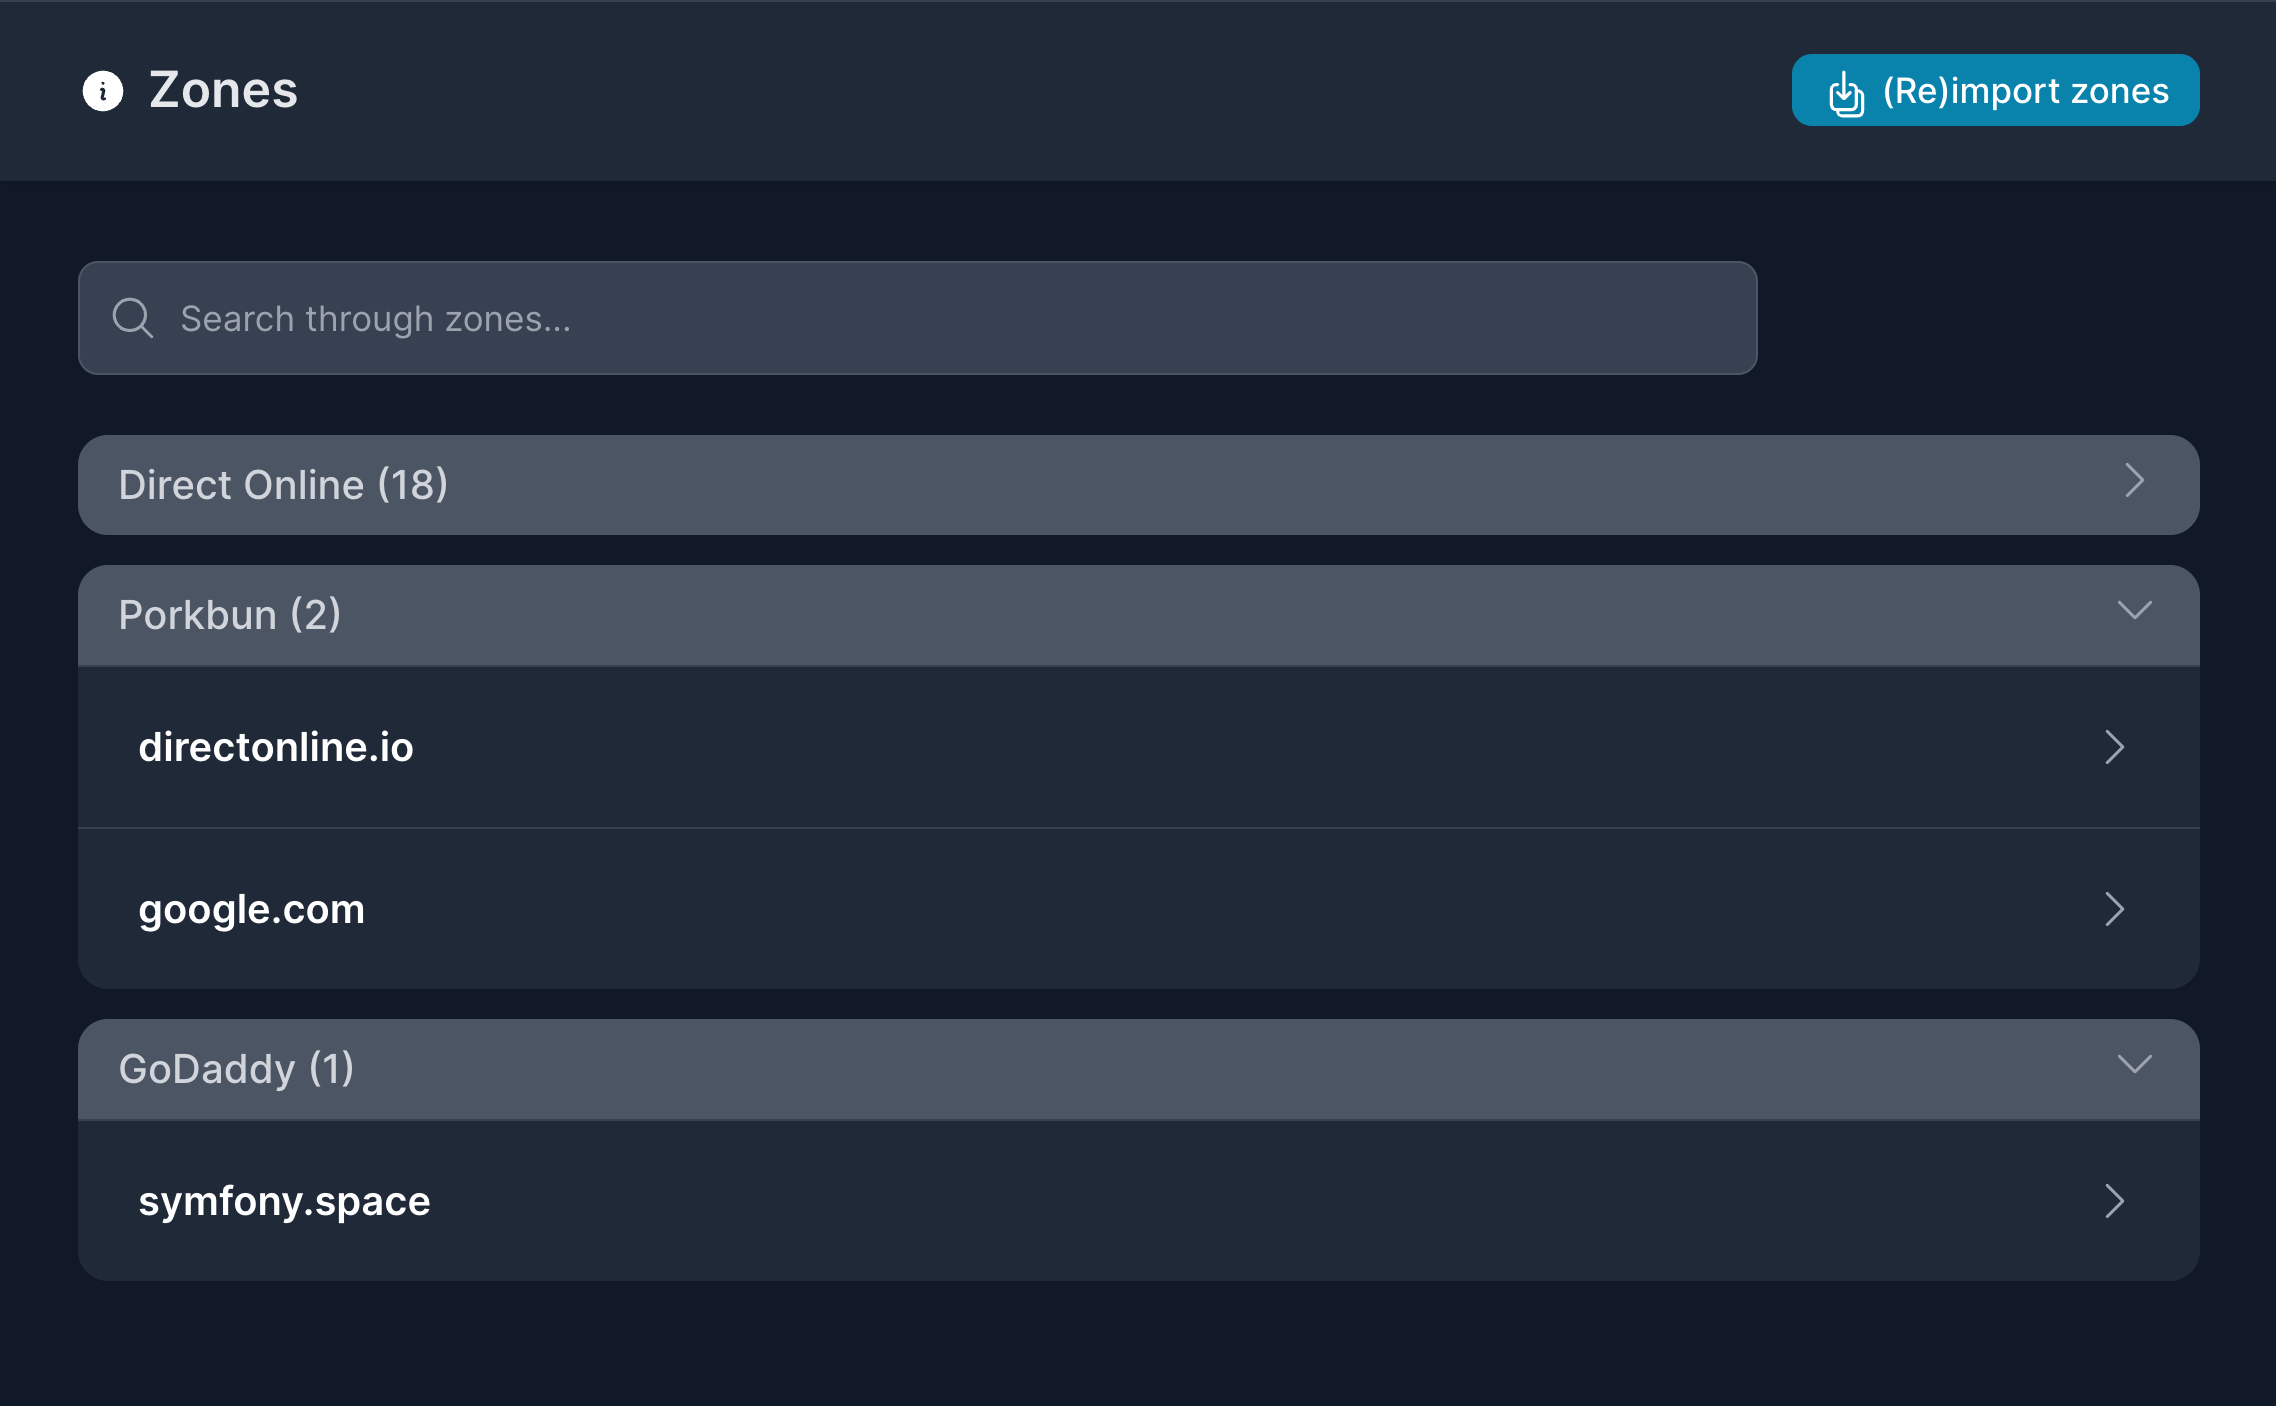The height and width of the screenshot is (1406, 2276).
Task: Click the info icon next to Zones heading
Action: pos(104,91)
